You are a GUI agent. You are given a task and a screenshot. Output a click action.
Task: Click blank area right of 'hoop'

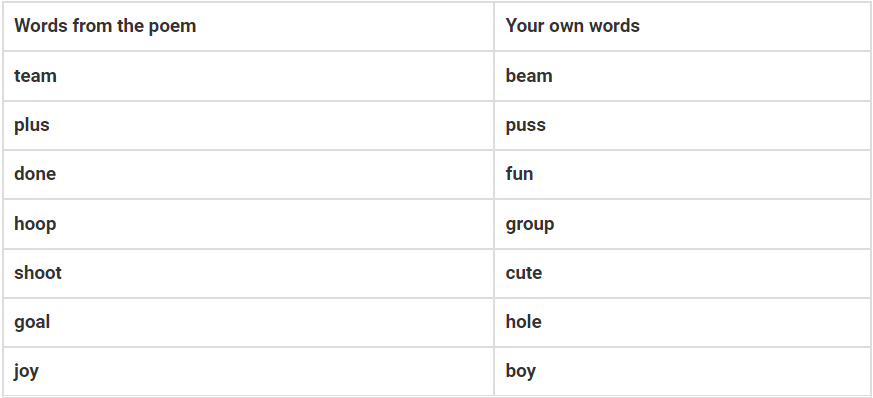[275, 224]
